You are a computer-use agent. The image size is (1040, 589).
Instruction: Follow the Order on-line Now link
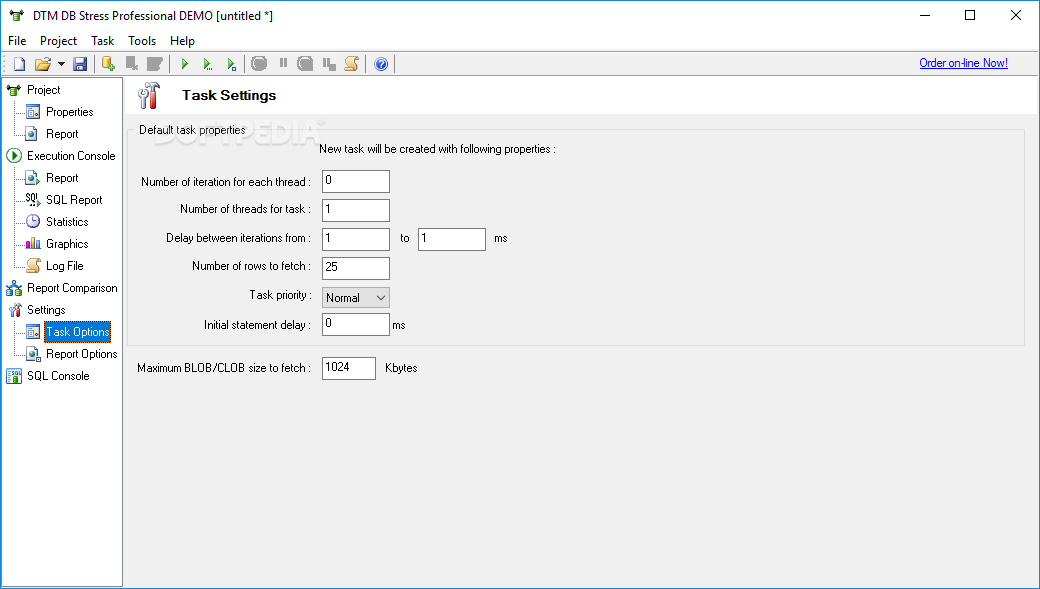click(x=963, y=63)
